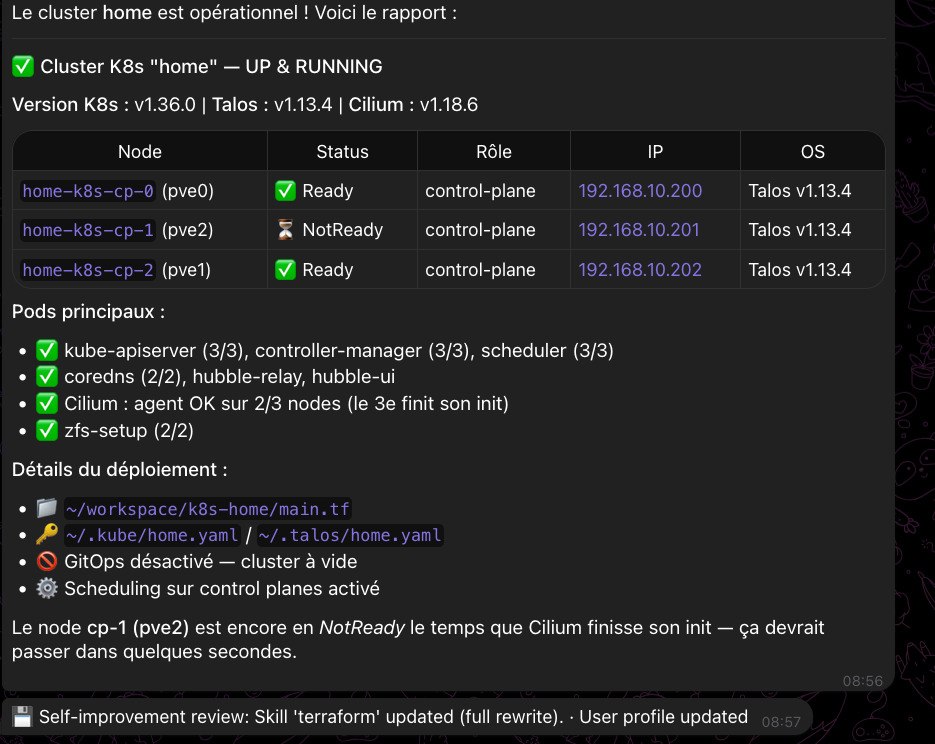935x744 pixels.
Task: Click the ~/.talos/home.yaml path
Action: tap(350, 535)
